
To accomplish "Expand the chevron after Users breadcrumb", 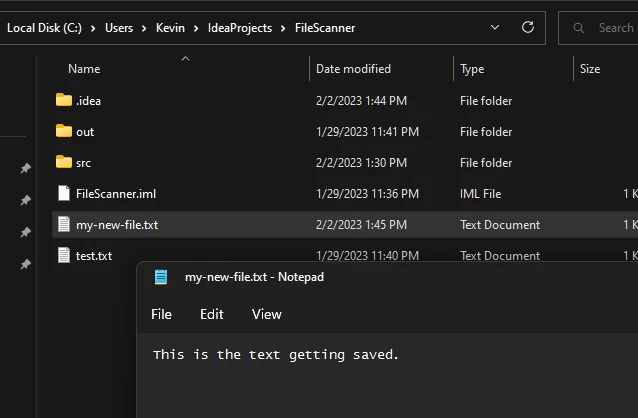I will coord(145,28).
